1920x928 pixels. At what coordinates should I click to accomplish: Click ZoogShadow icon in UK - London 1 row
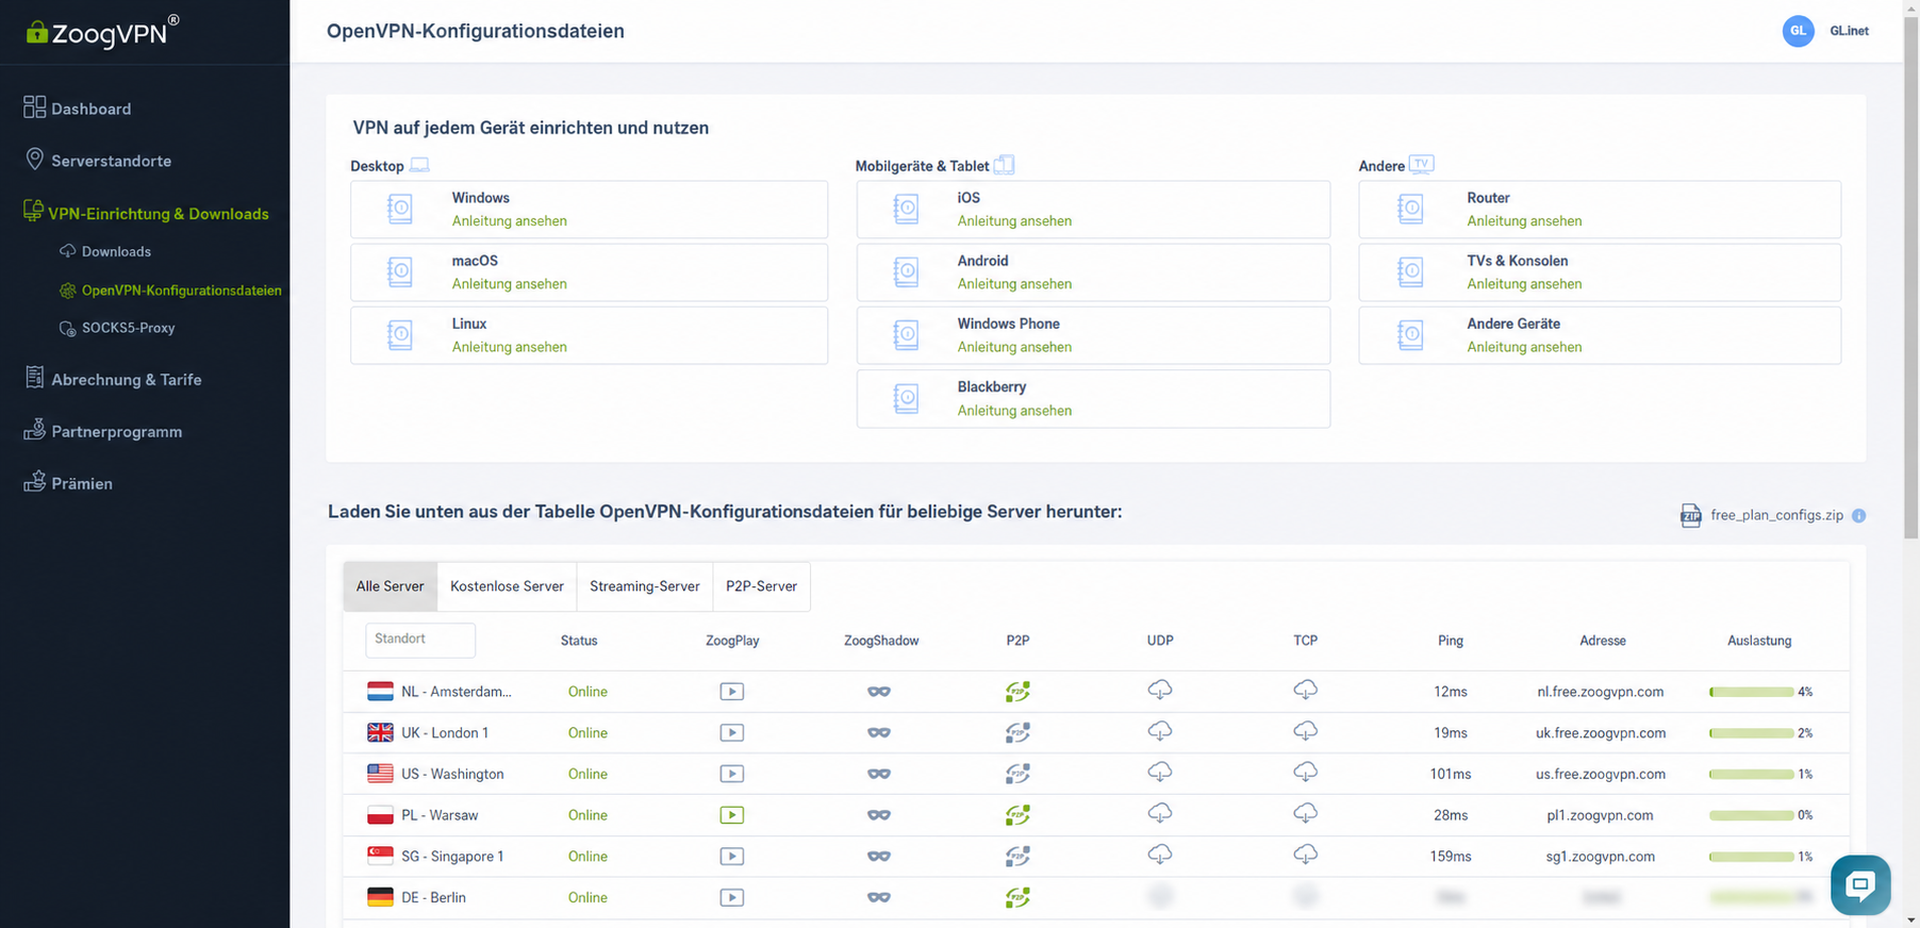pos(879,733)
